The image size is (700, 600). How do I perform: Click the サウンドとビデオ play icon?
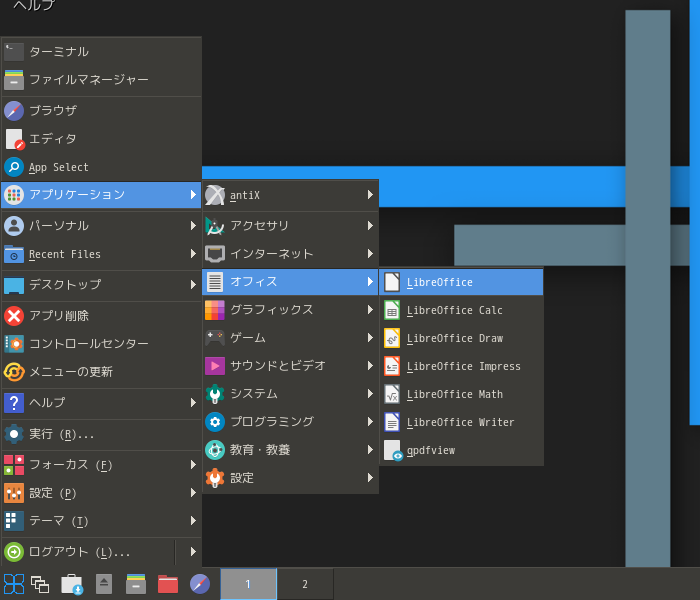215,366
